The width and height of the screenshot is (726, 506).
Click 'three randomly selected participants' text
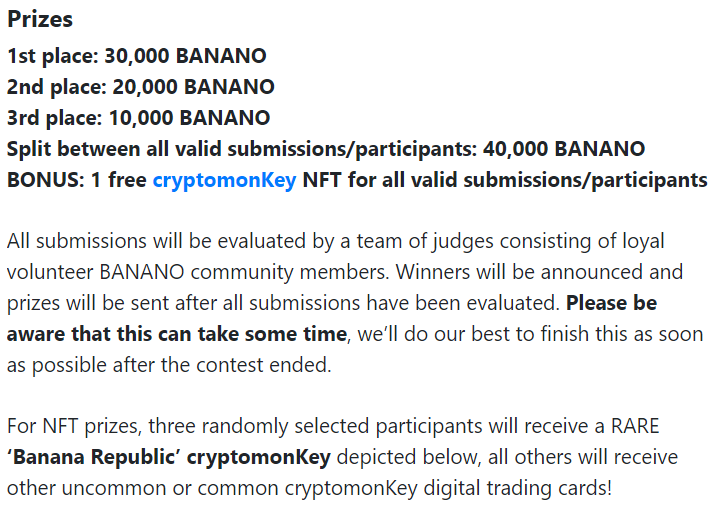(315, 426)
